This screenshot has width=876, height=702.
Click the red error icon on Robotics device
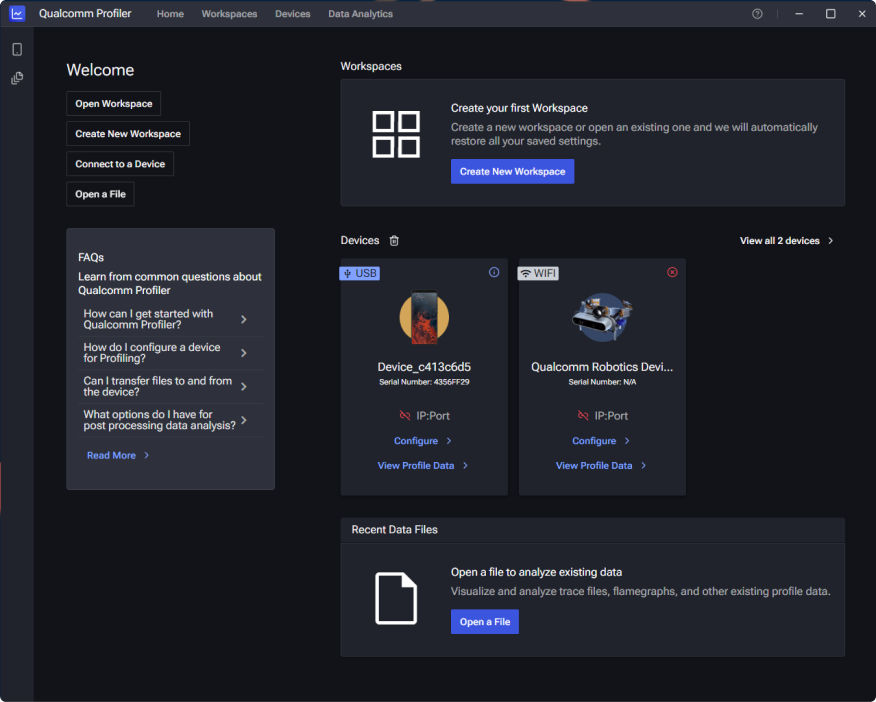pyautogui.click(x=672, y=272)
